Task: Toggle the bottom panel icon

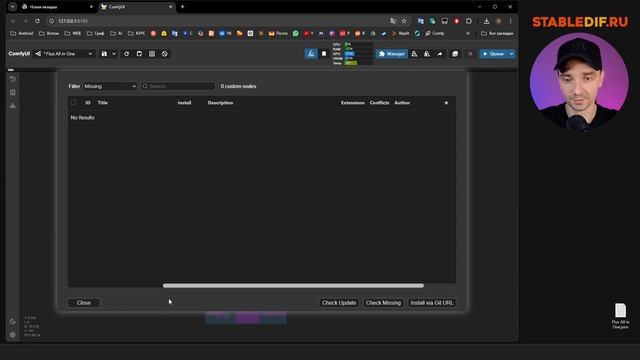Action: (x=455, y=54)
